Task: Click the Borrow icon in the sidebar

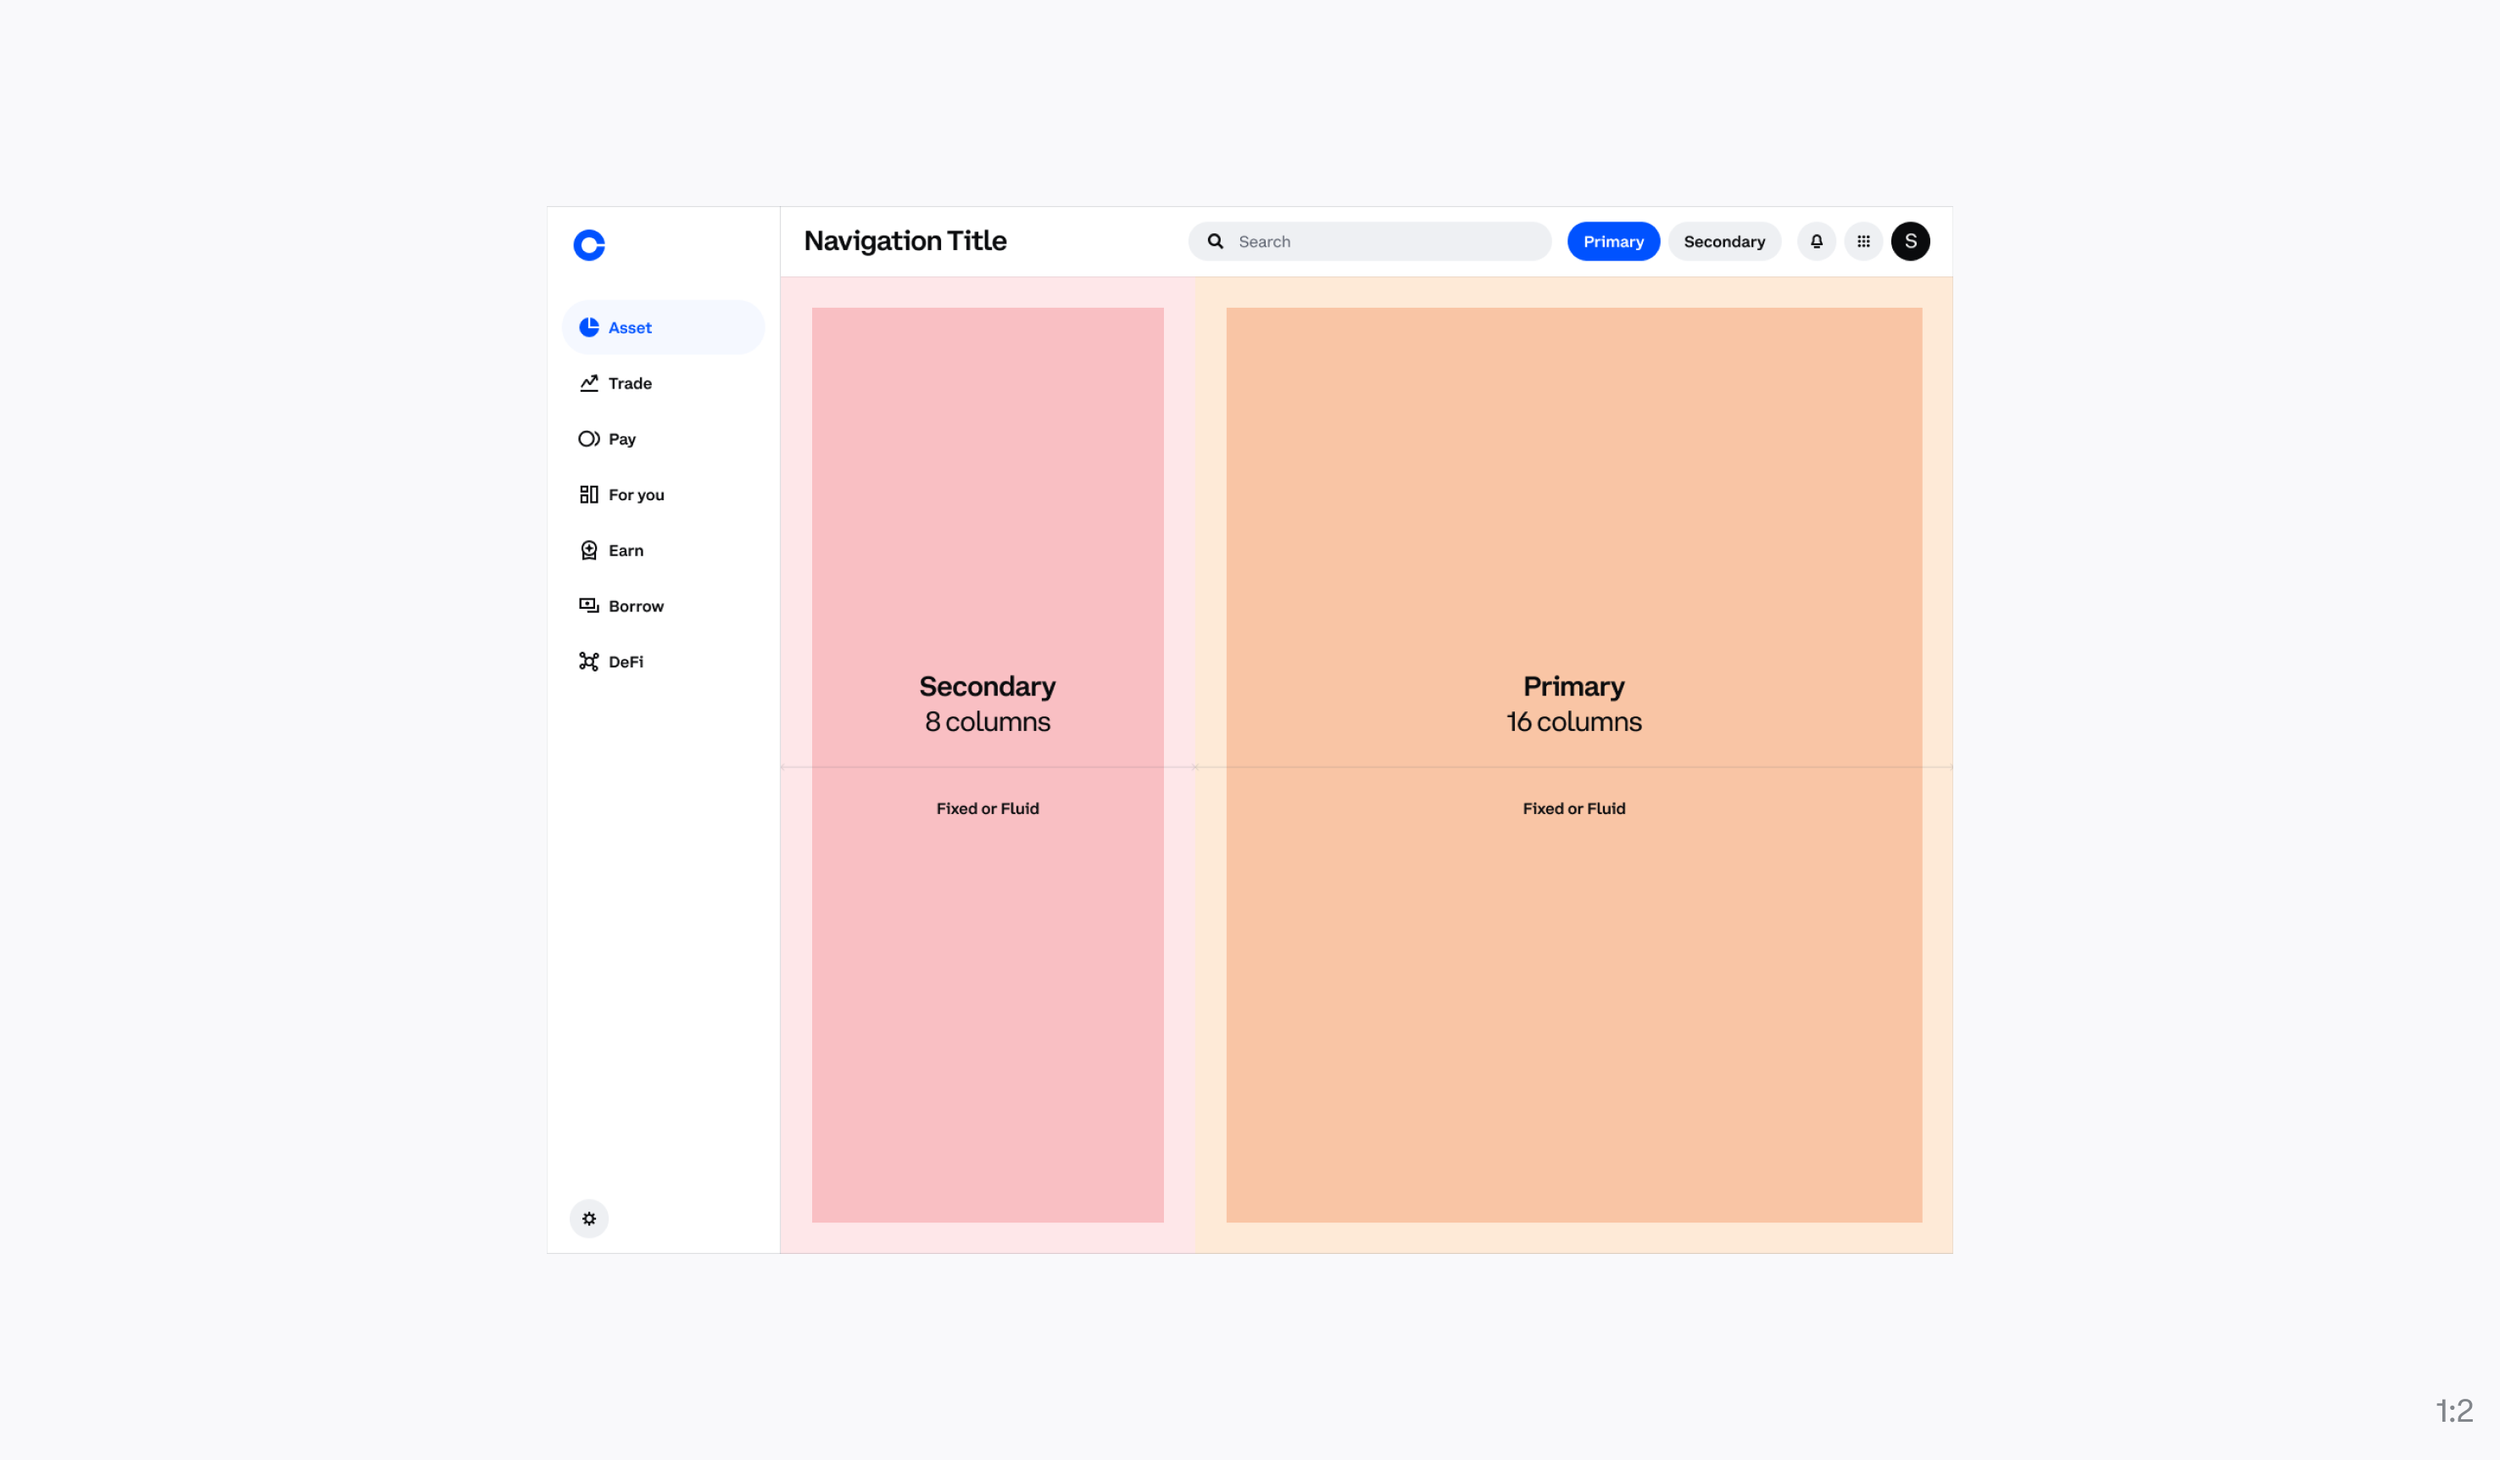Action: [589, 606]
